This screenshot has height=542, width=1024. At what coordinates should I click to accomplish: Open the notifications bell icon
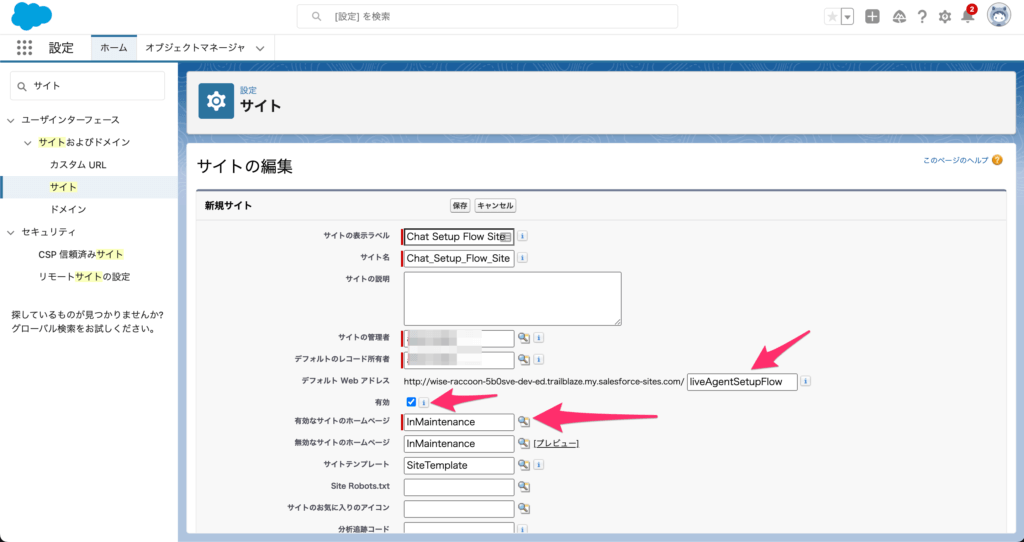point(968,16)
